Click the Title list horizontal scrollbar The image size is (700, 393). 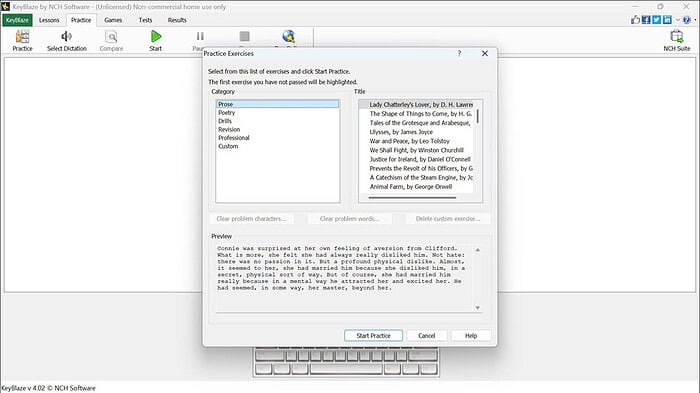(412, 197)
